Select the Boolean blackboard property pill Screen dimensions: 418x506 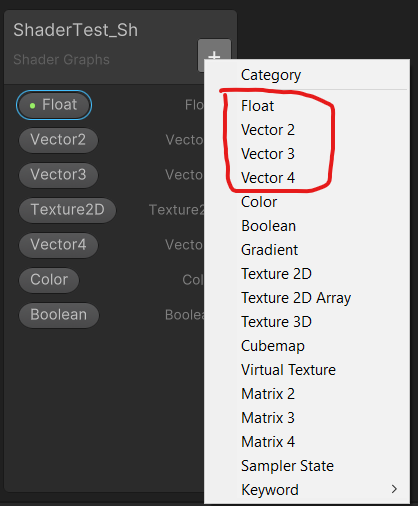pos(59,315)
